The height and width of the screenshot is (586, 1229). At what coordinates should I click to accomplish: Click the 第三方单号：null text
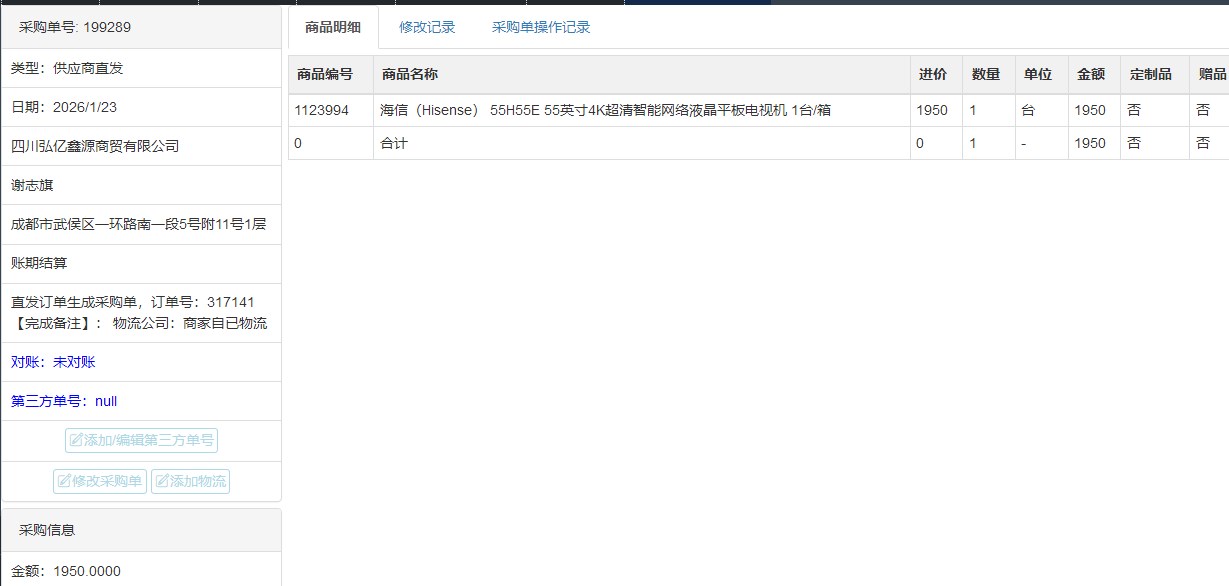point(64,401)
